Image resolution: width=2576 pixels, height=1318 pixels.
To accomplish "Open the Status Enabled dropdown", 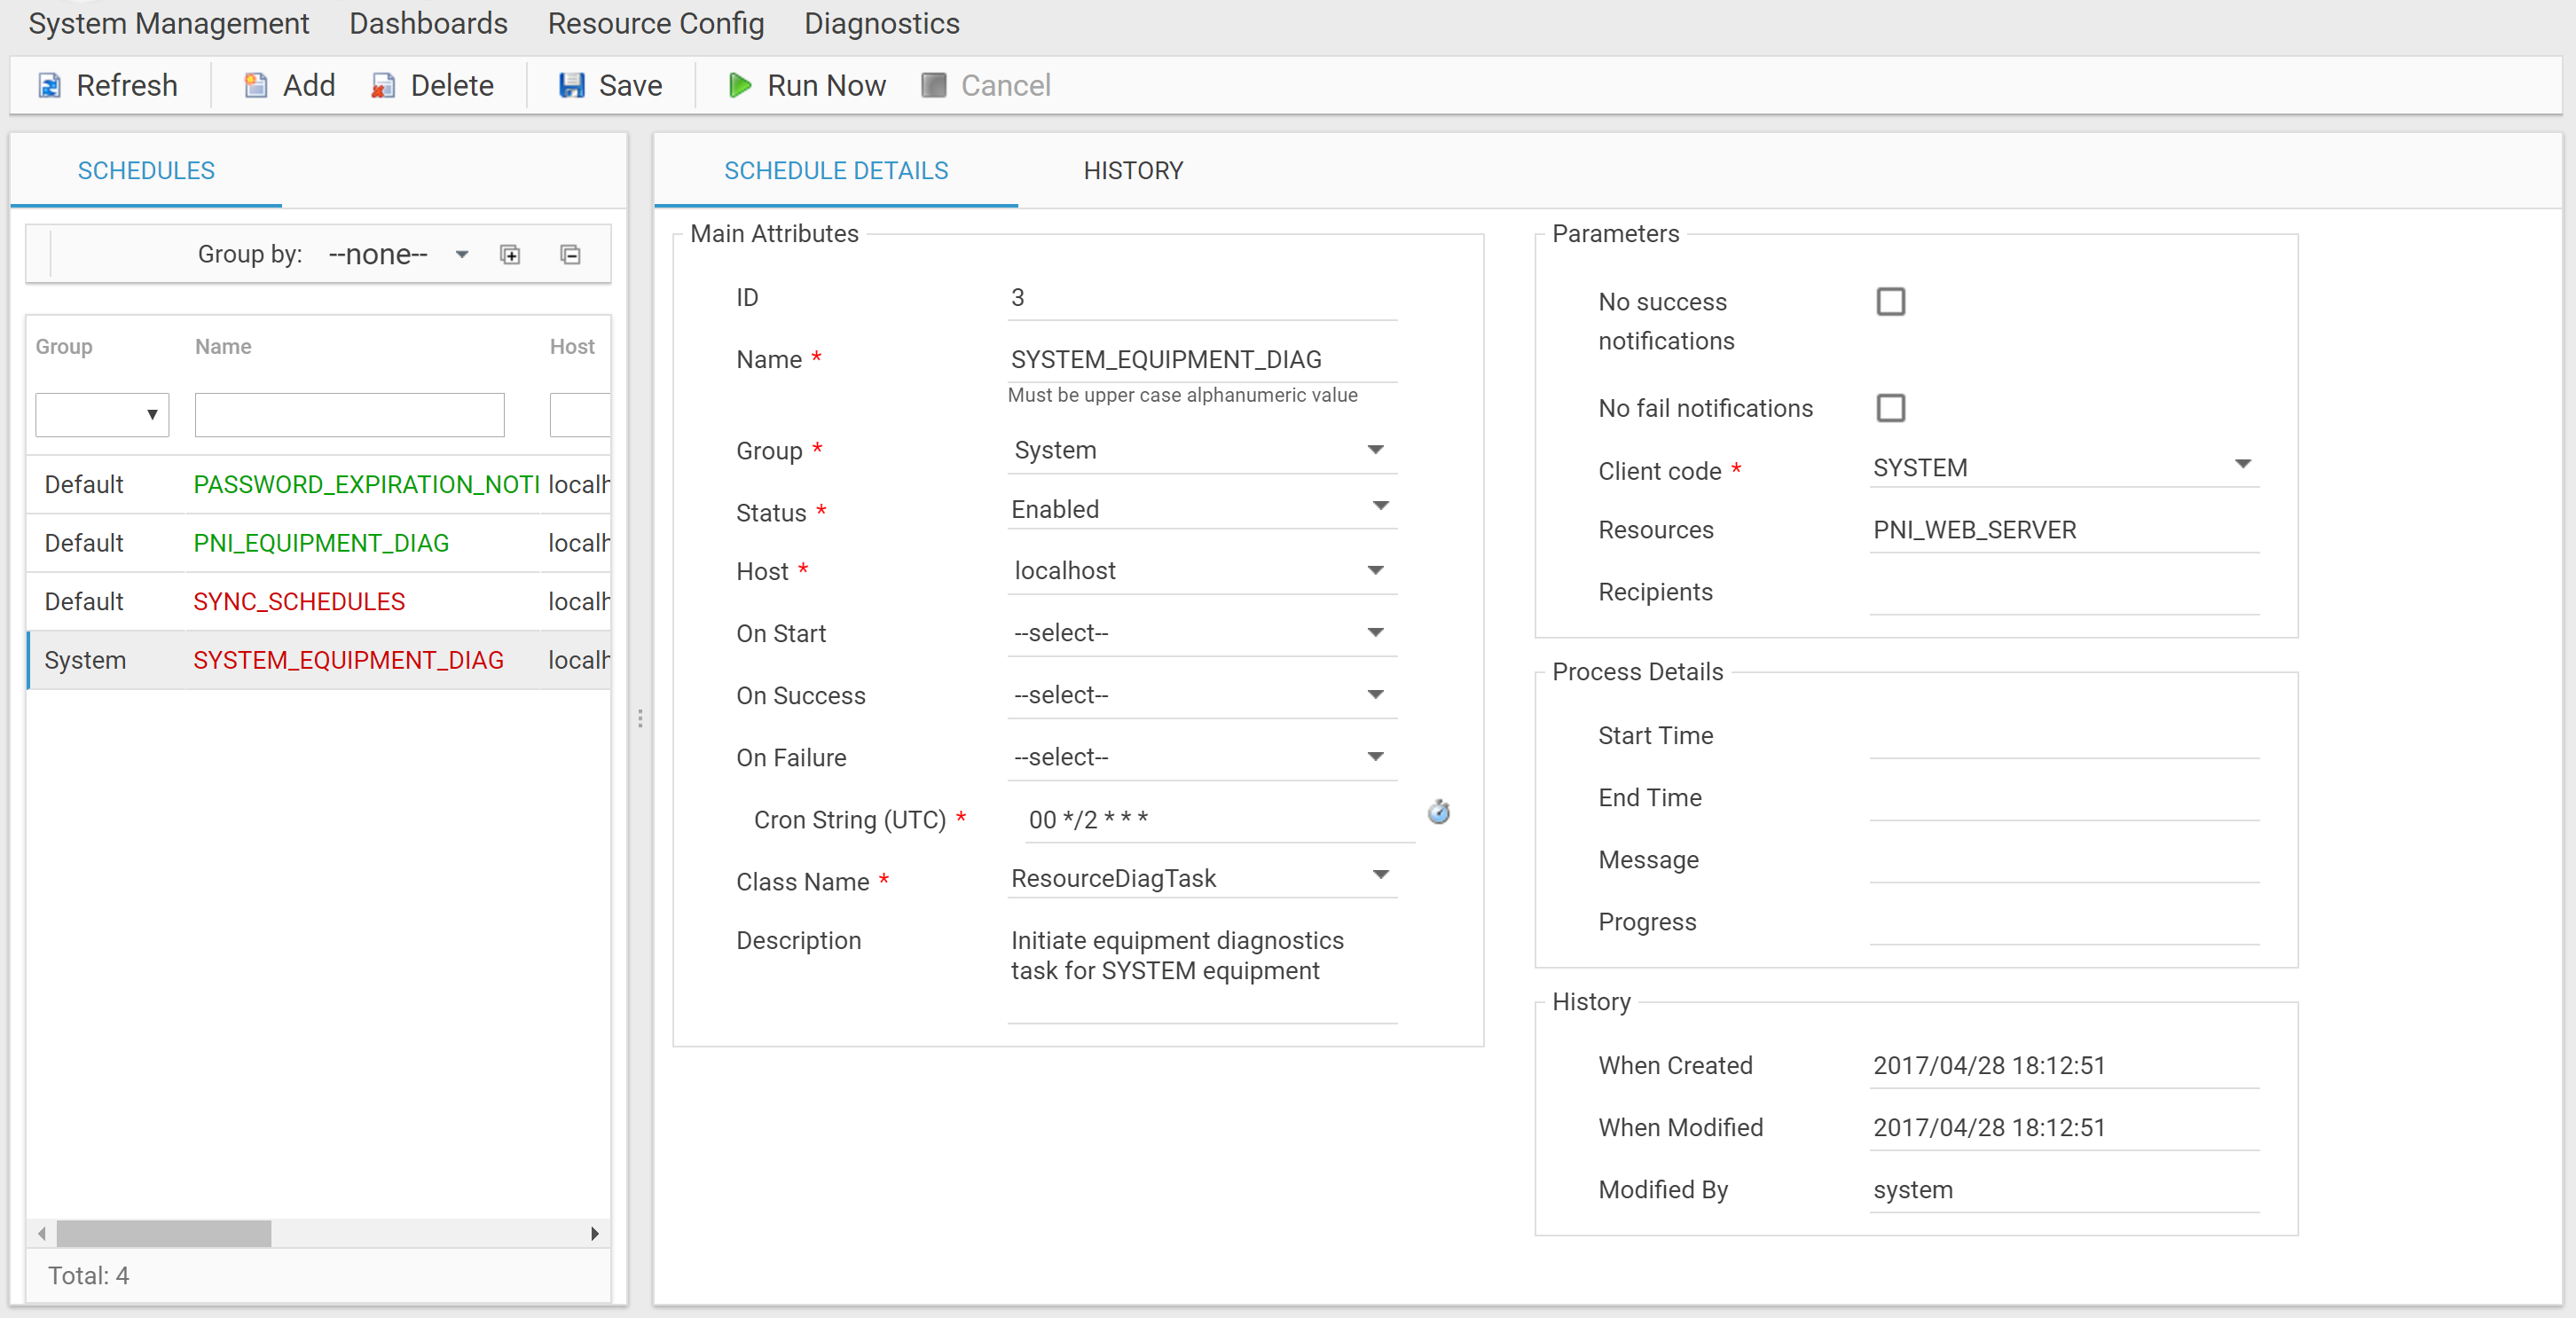I will 1201,509.
